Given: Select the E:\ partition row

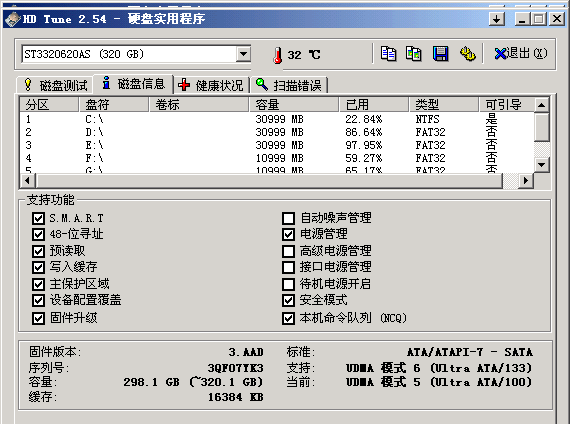Looking at the screenshot, I should (x=277, y=145).
